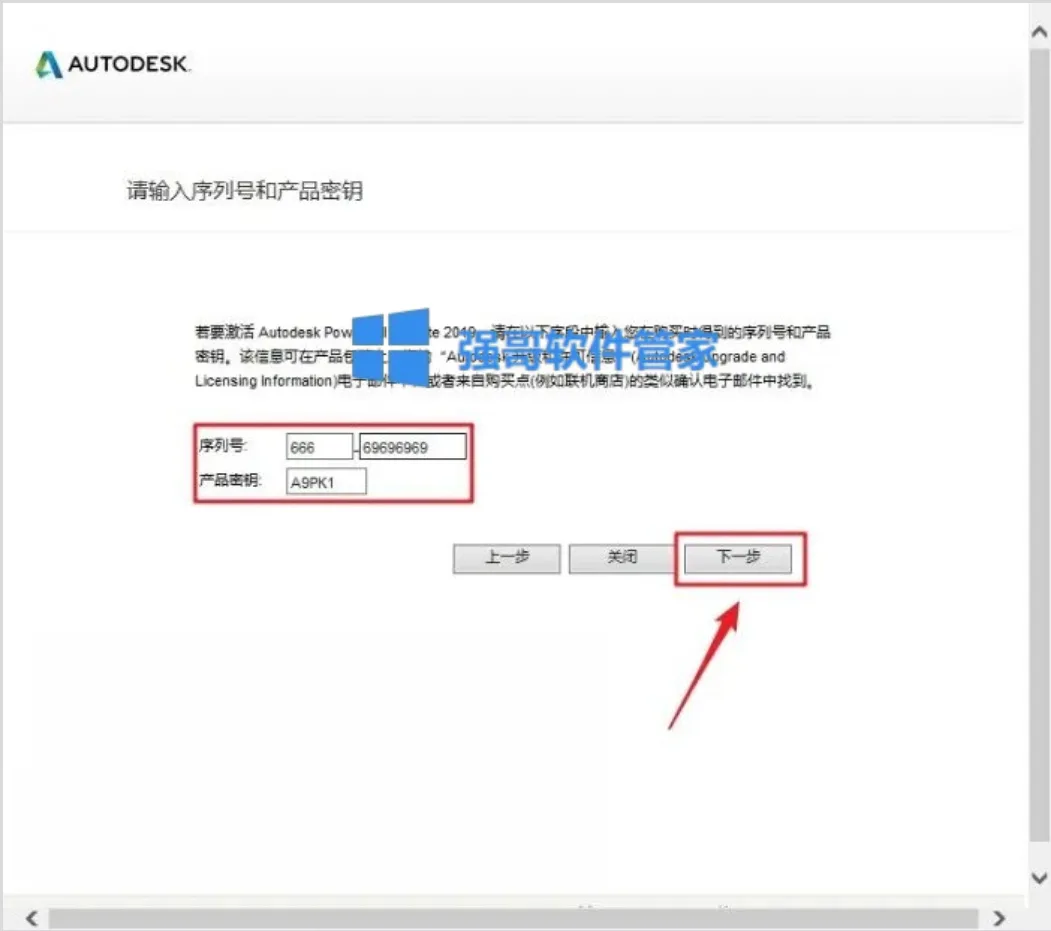This screenshot has width=1051, height=931.
Task: Click the text line starting with Licensing Information
Action: [x=505, y=381]
